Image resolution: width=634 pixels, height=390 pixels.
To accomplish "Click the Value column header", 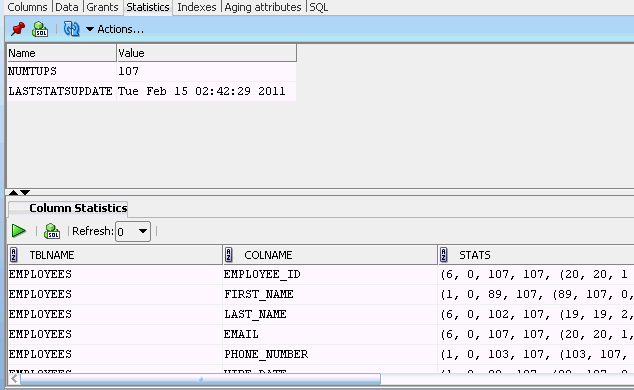I will click(206, 53).
